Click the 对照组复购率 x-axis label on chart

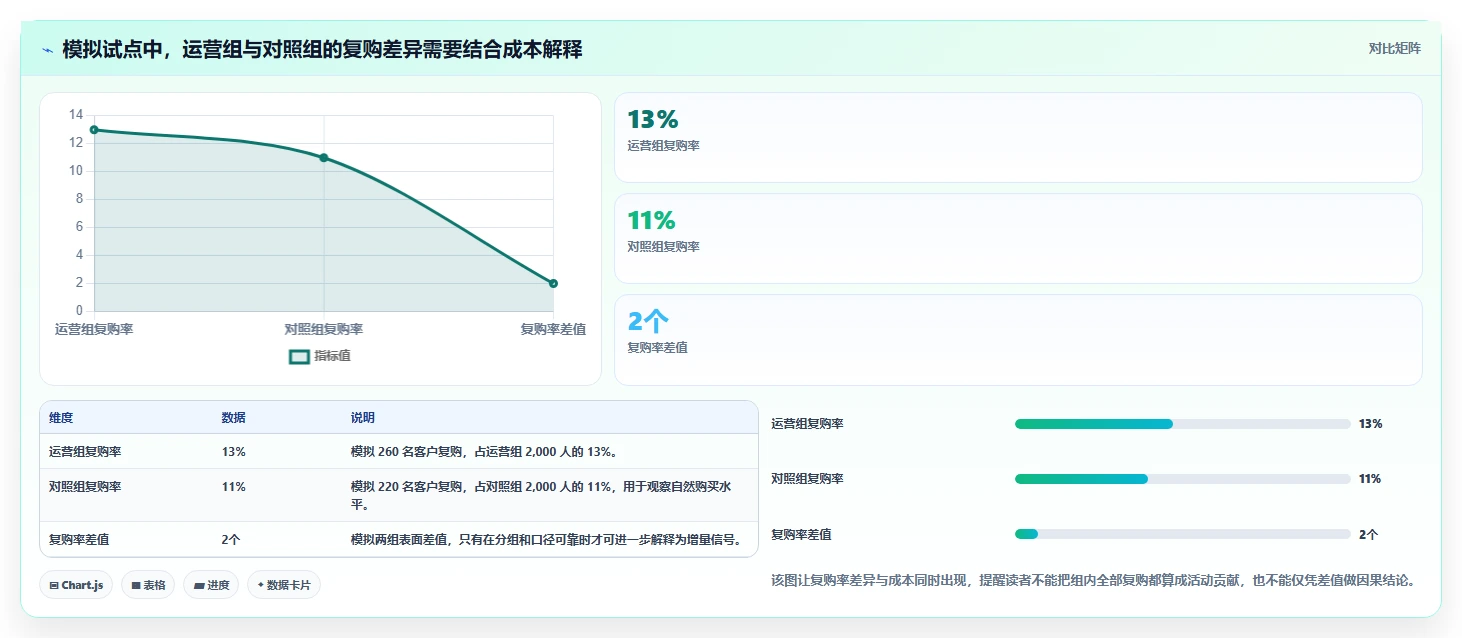(324, 329)
